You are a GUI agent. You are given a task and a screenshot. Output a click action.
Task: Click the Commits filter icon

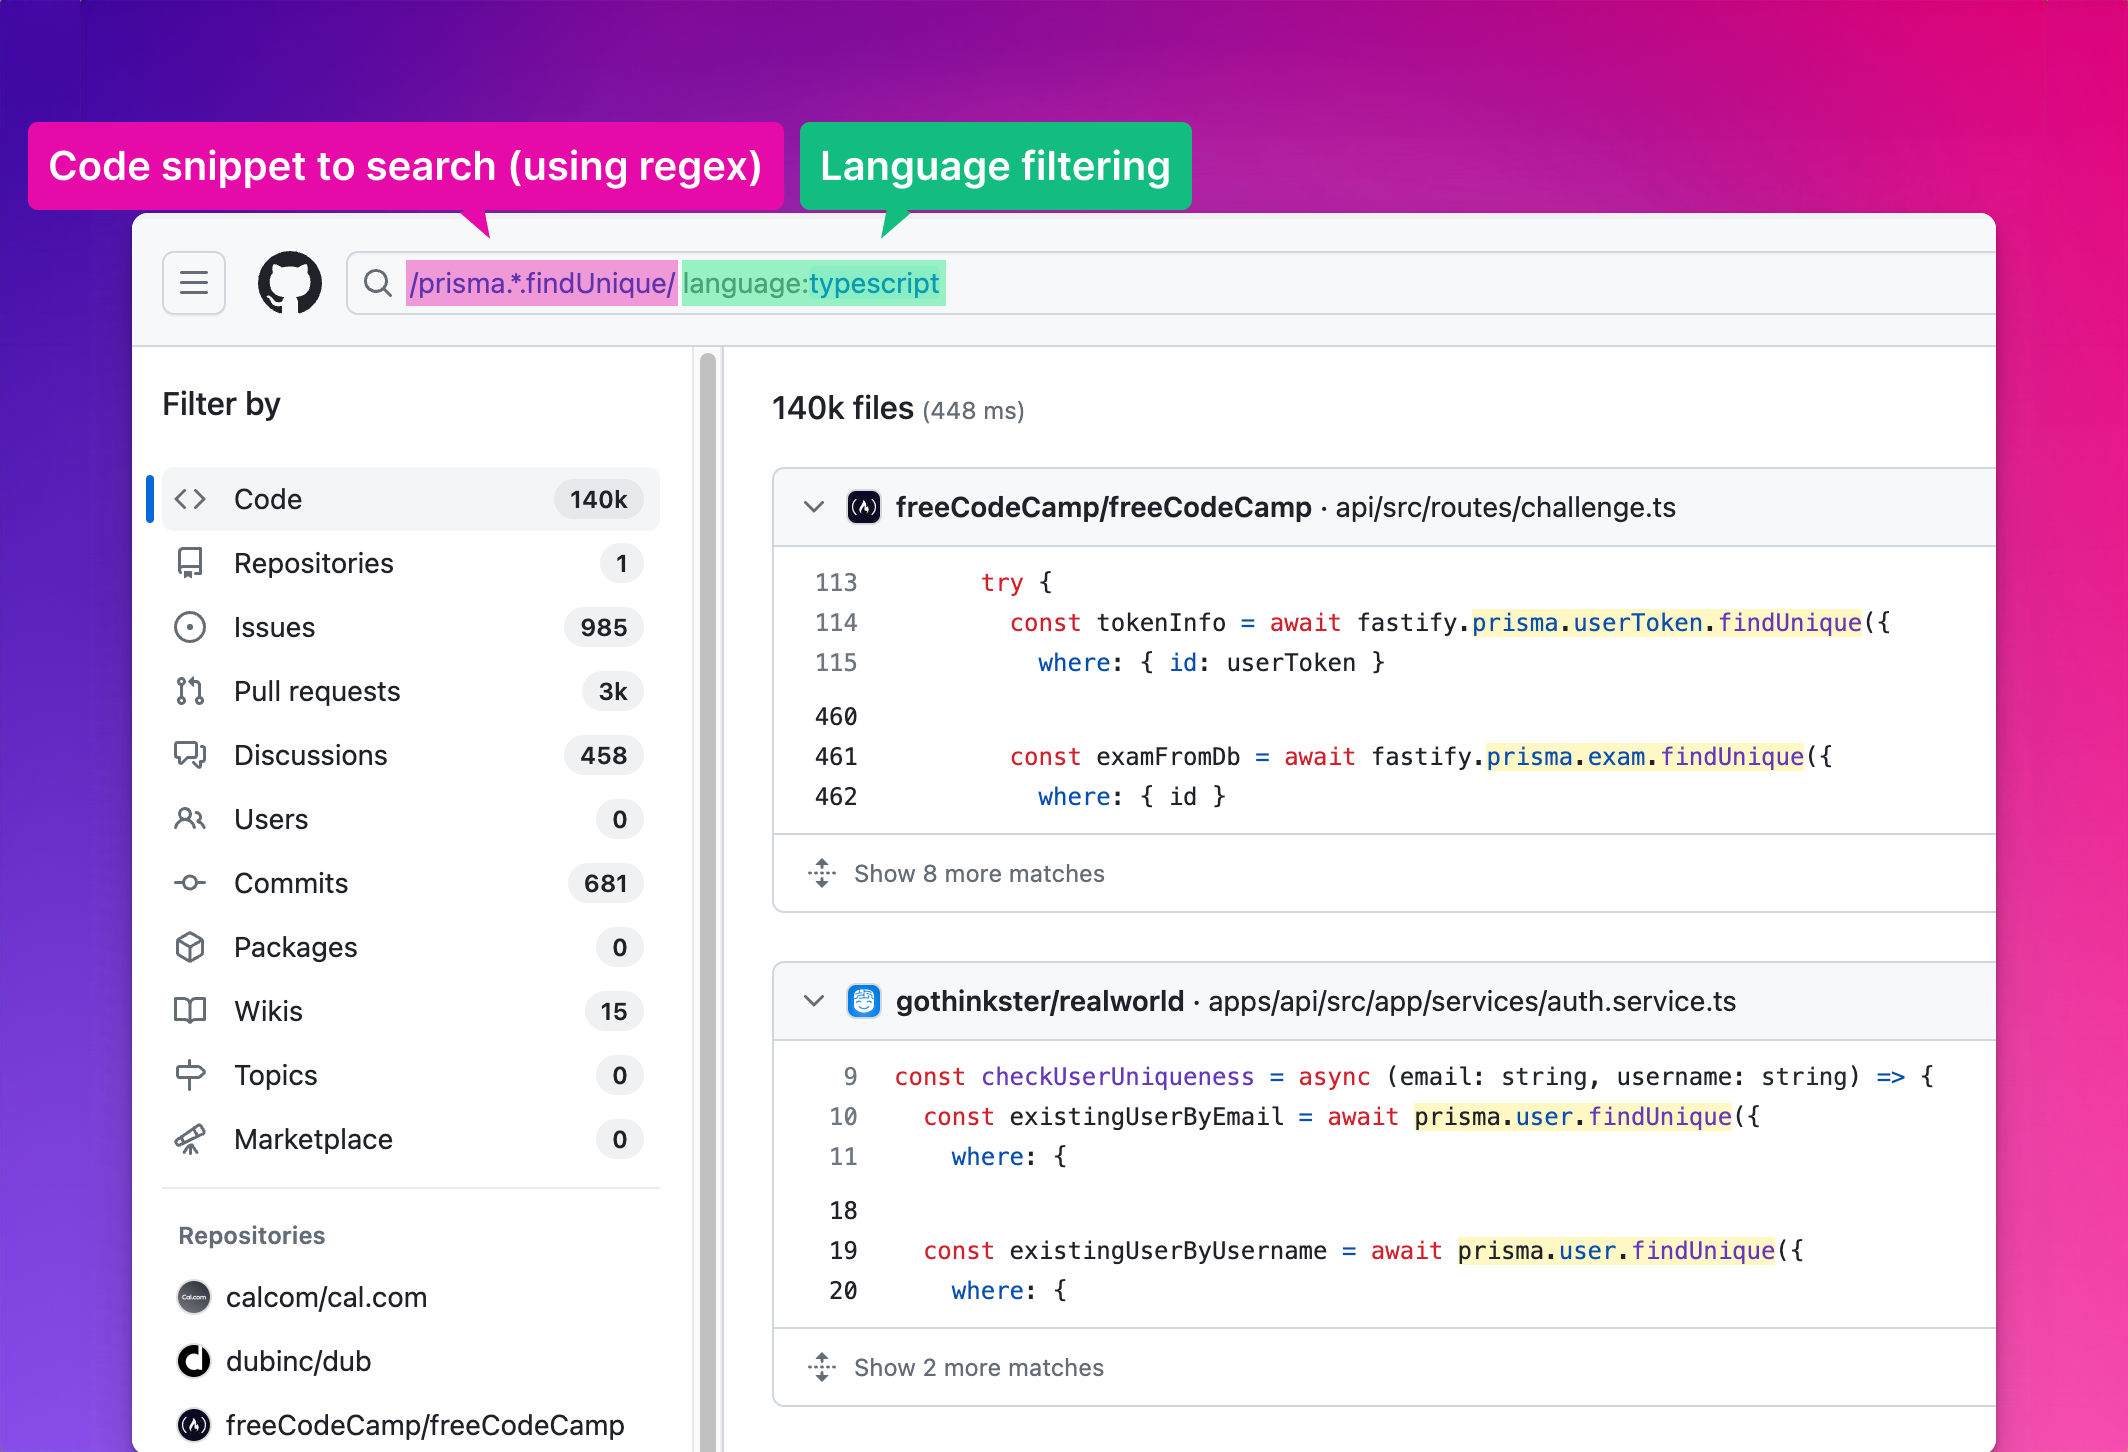tap(190, 883)
